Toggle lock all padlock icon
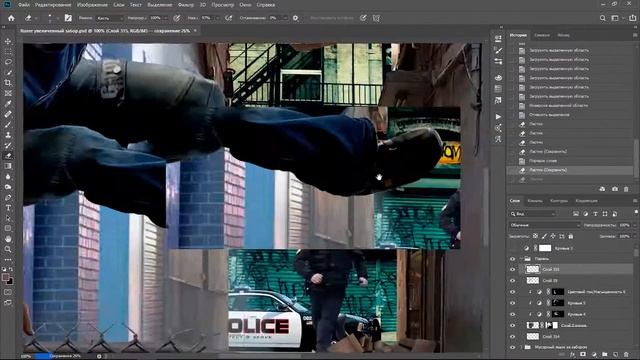Image resolution: width=640 pixels, height=360 pixels. point(571,236)
